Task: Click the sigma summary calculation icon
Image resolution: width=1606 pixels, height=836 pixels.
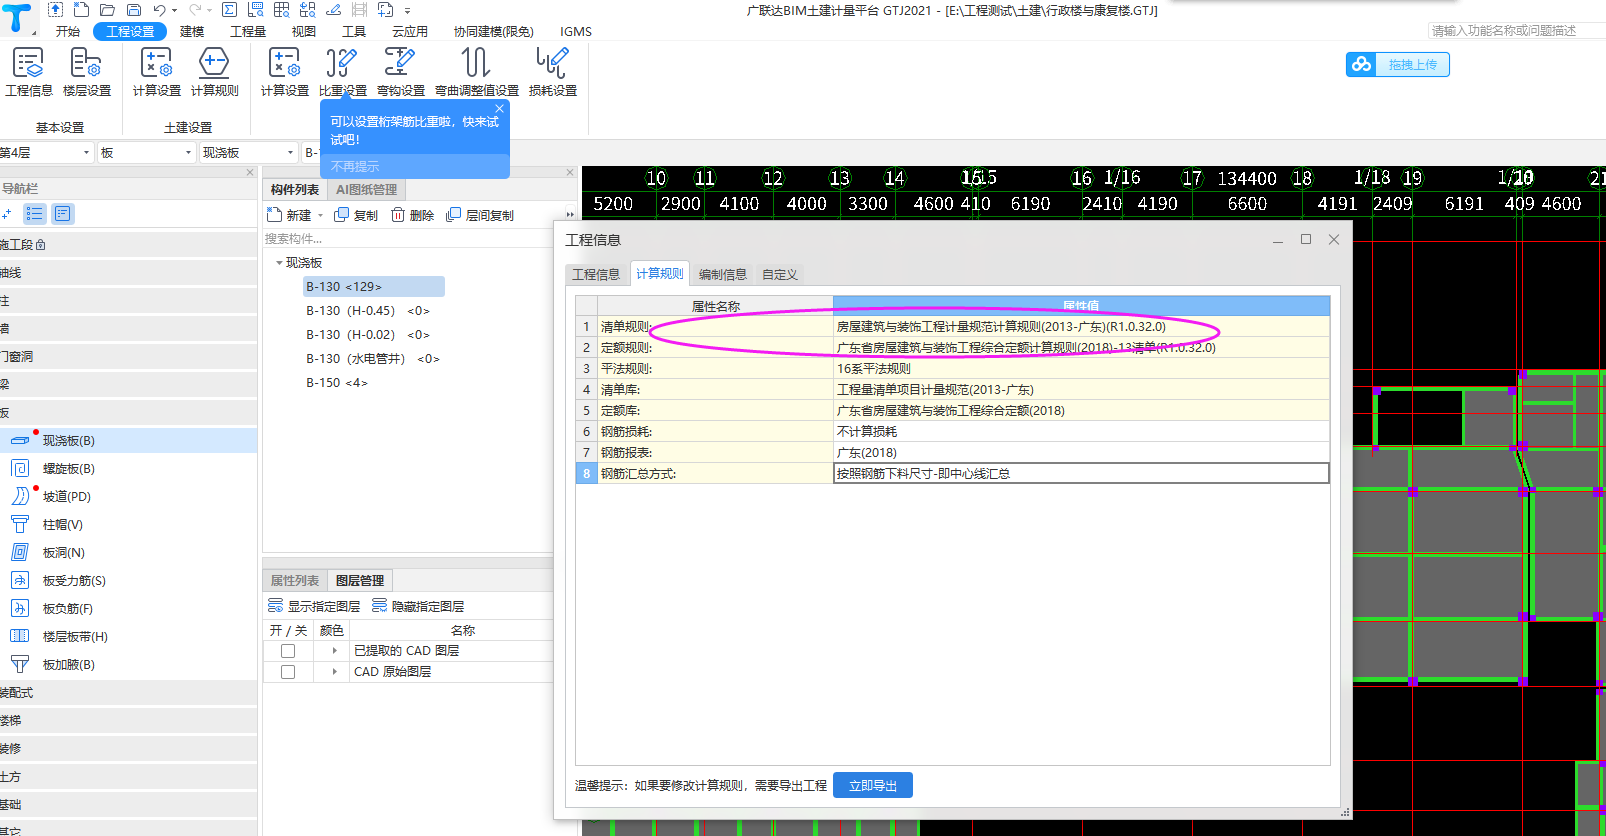Action: click(229, 10)
